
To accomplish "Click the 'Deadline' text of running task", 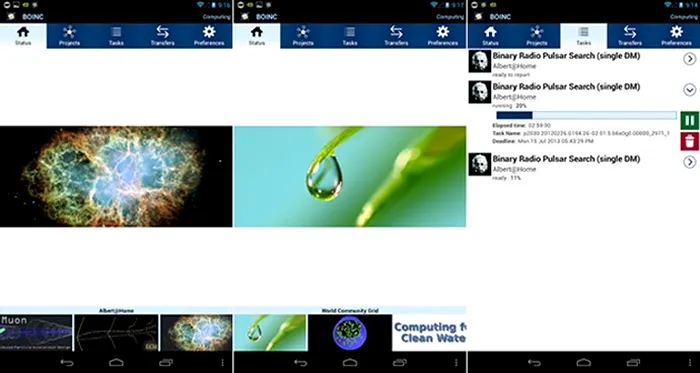I will coord(543,141).
